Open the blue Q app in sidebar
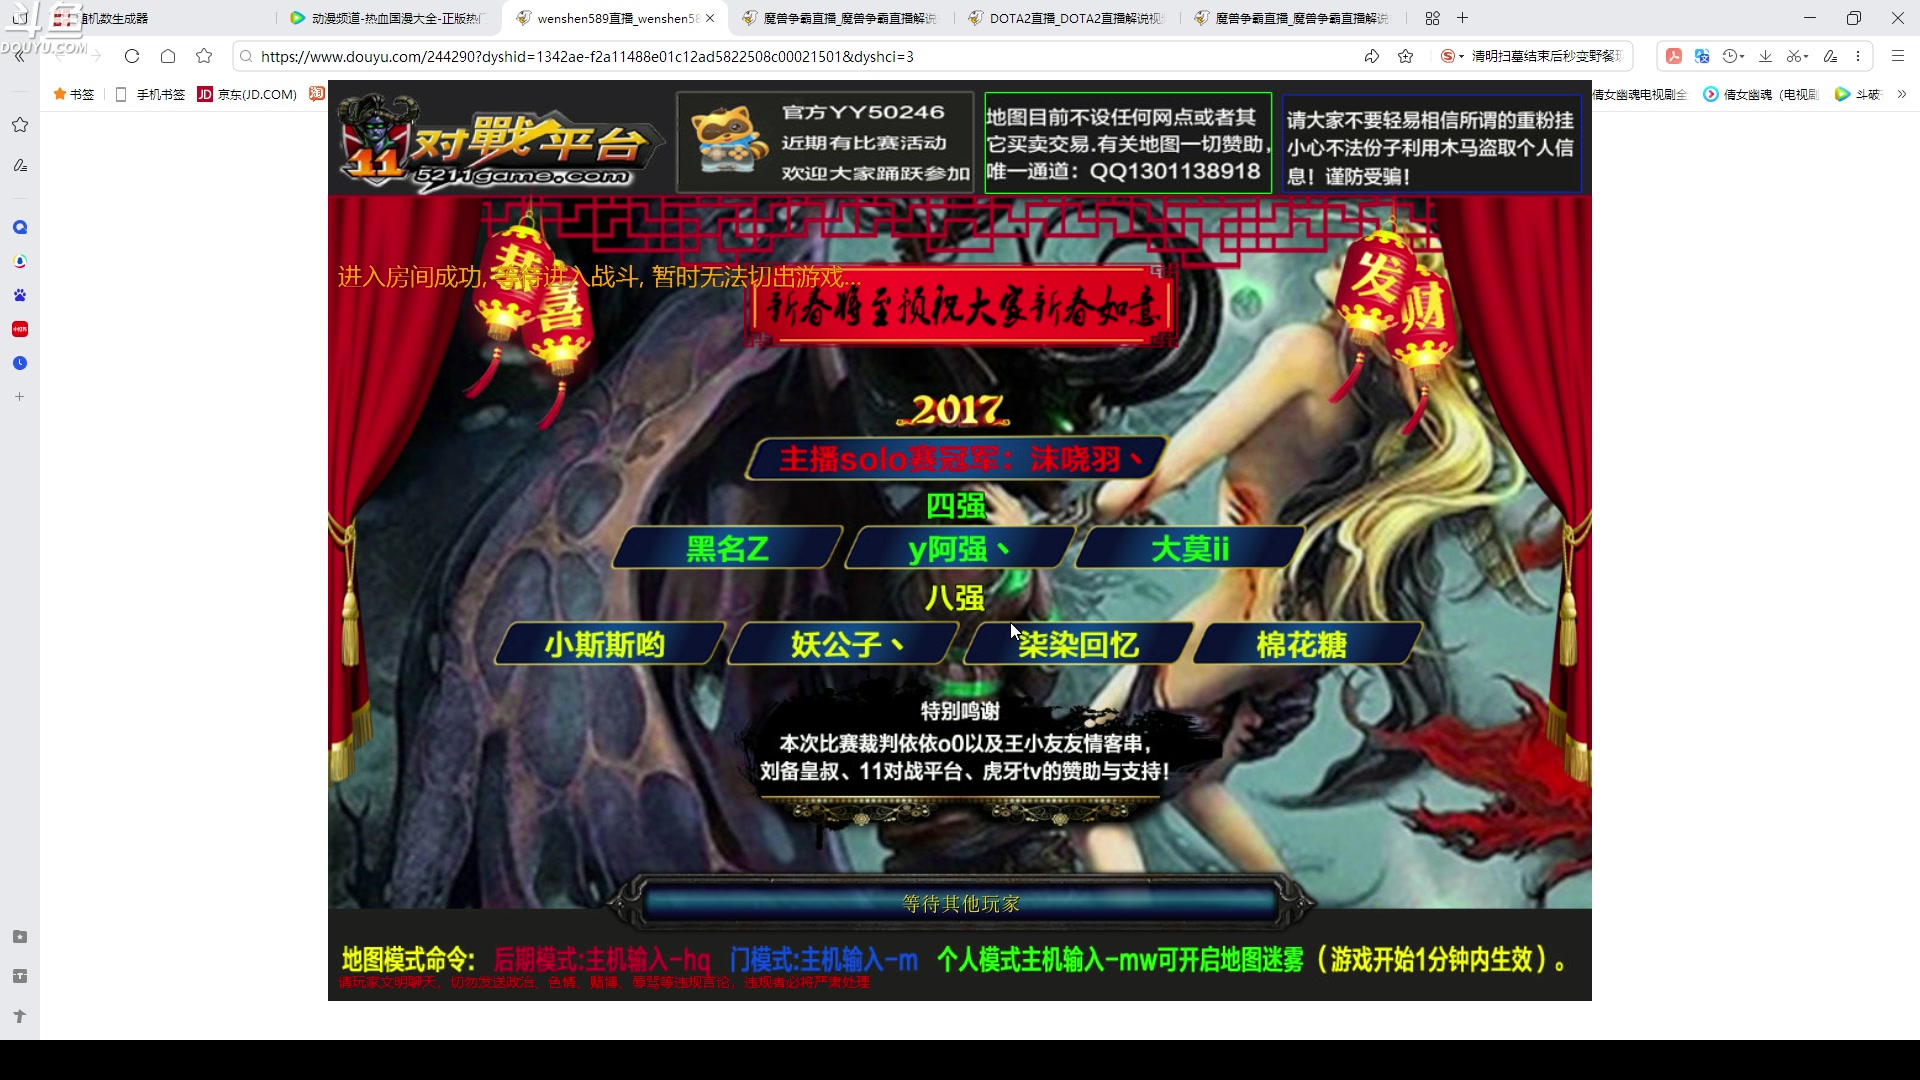 pos(20,227)
